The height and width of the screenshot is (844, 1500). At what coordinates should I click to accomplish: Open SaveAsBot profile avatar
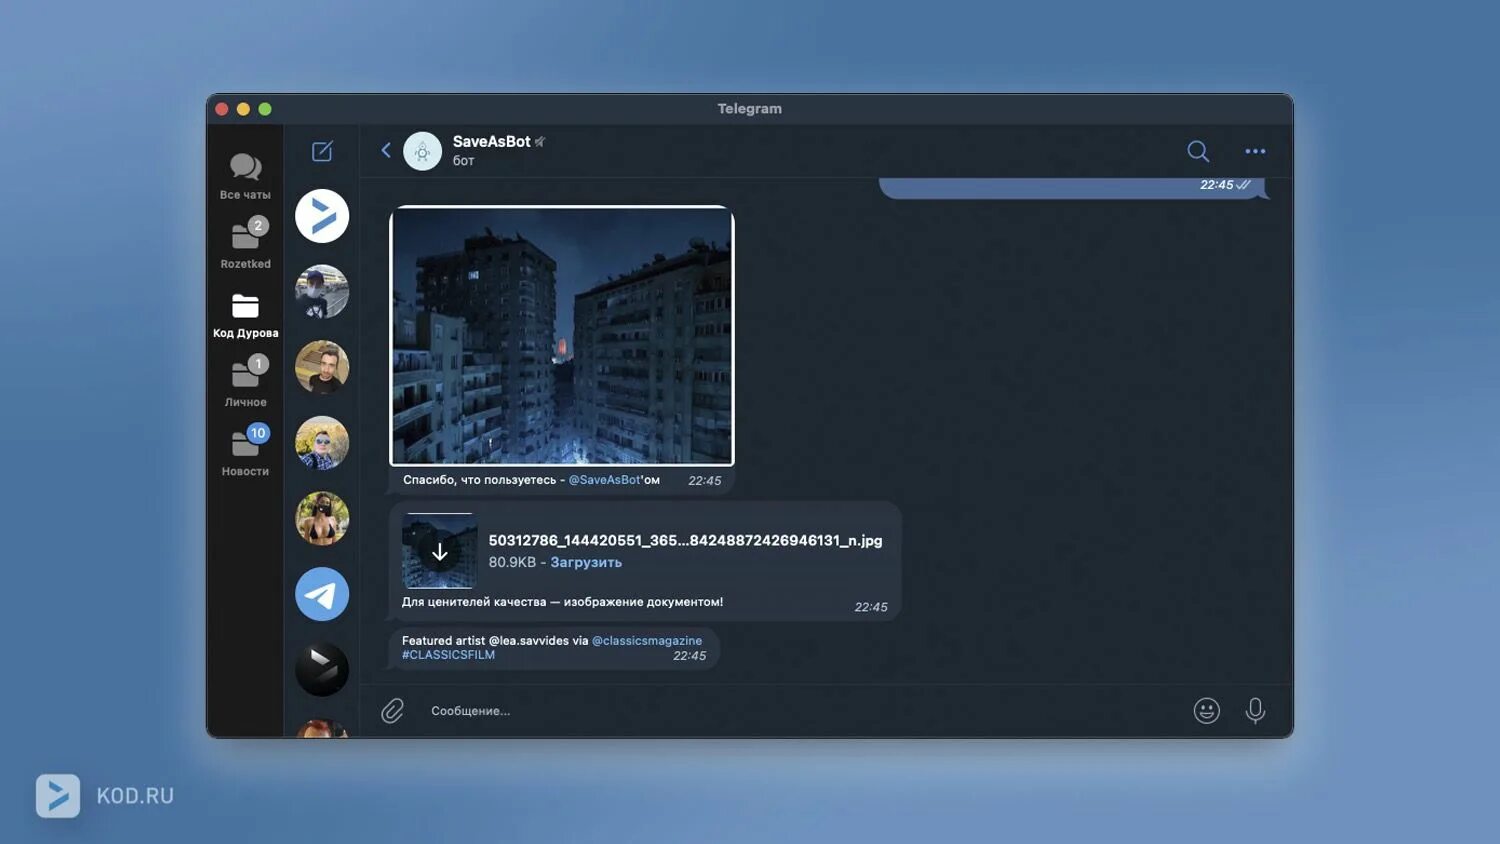(x=422, y=151)
